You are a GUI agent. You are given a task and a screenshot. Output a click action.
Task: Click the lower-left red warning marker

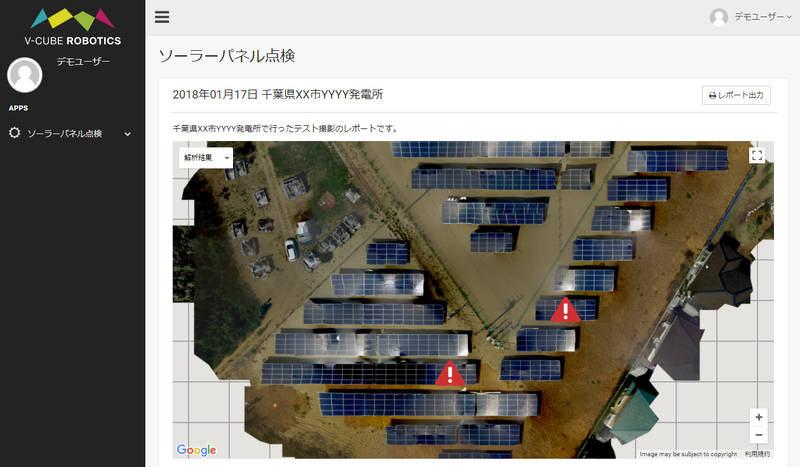pos(450,373)
